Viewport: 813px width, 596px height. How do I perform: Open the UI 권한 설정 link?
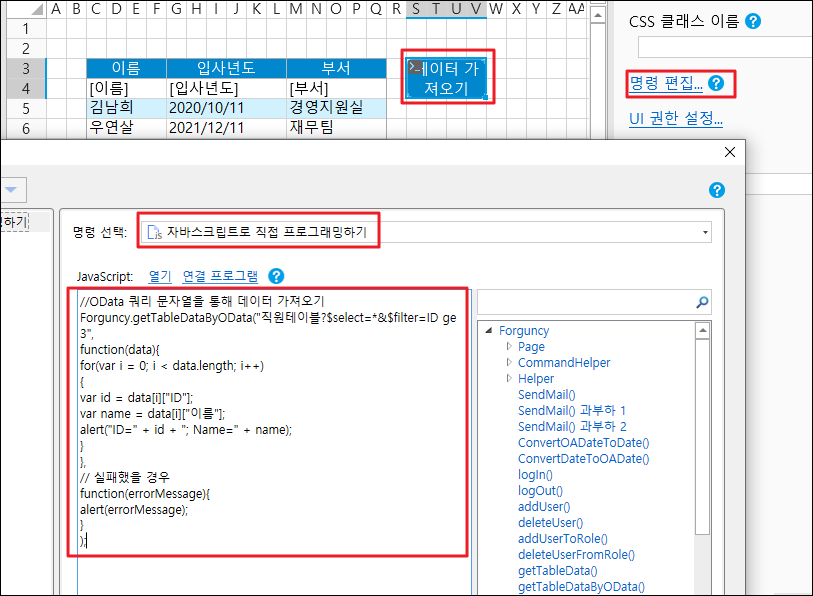pos(675,120)
